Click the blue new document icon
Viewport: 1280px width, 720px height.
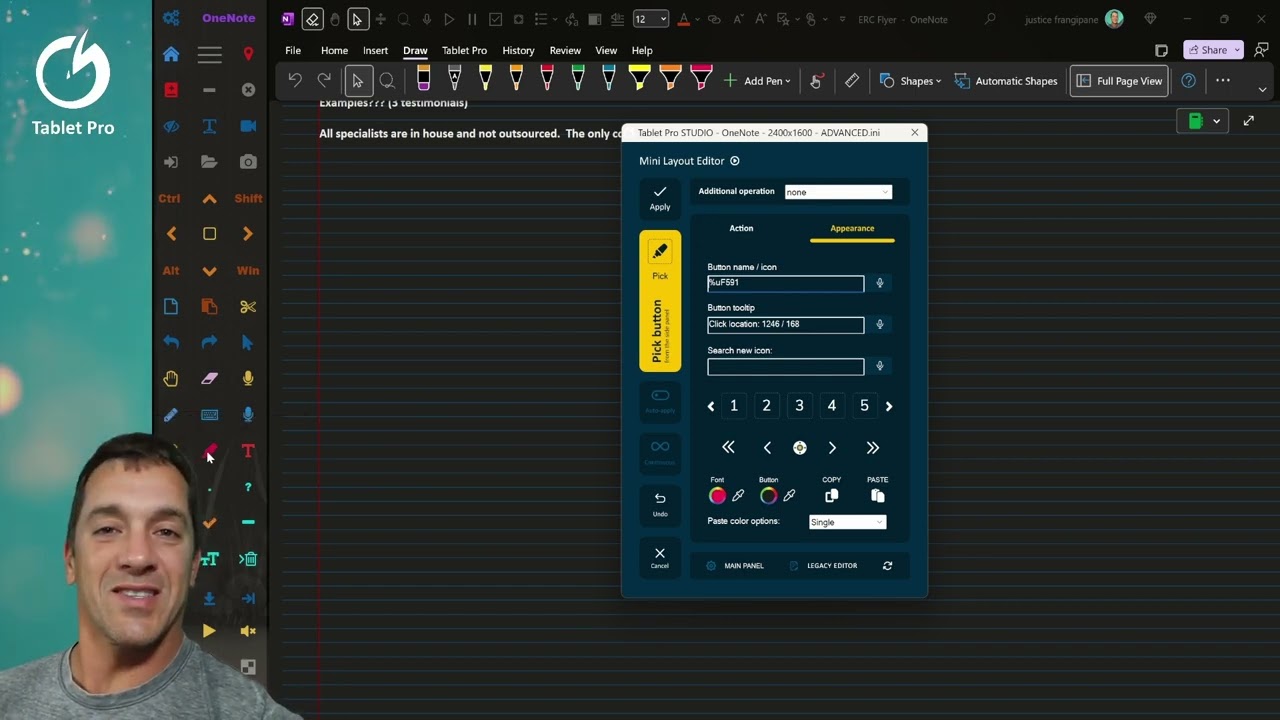(171, 306)
